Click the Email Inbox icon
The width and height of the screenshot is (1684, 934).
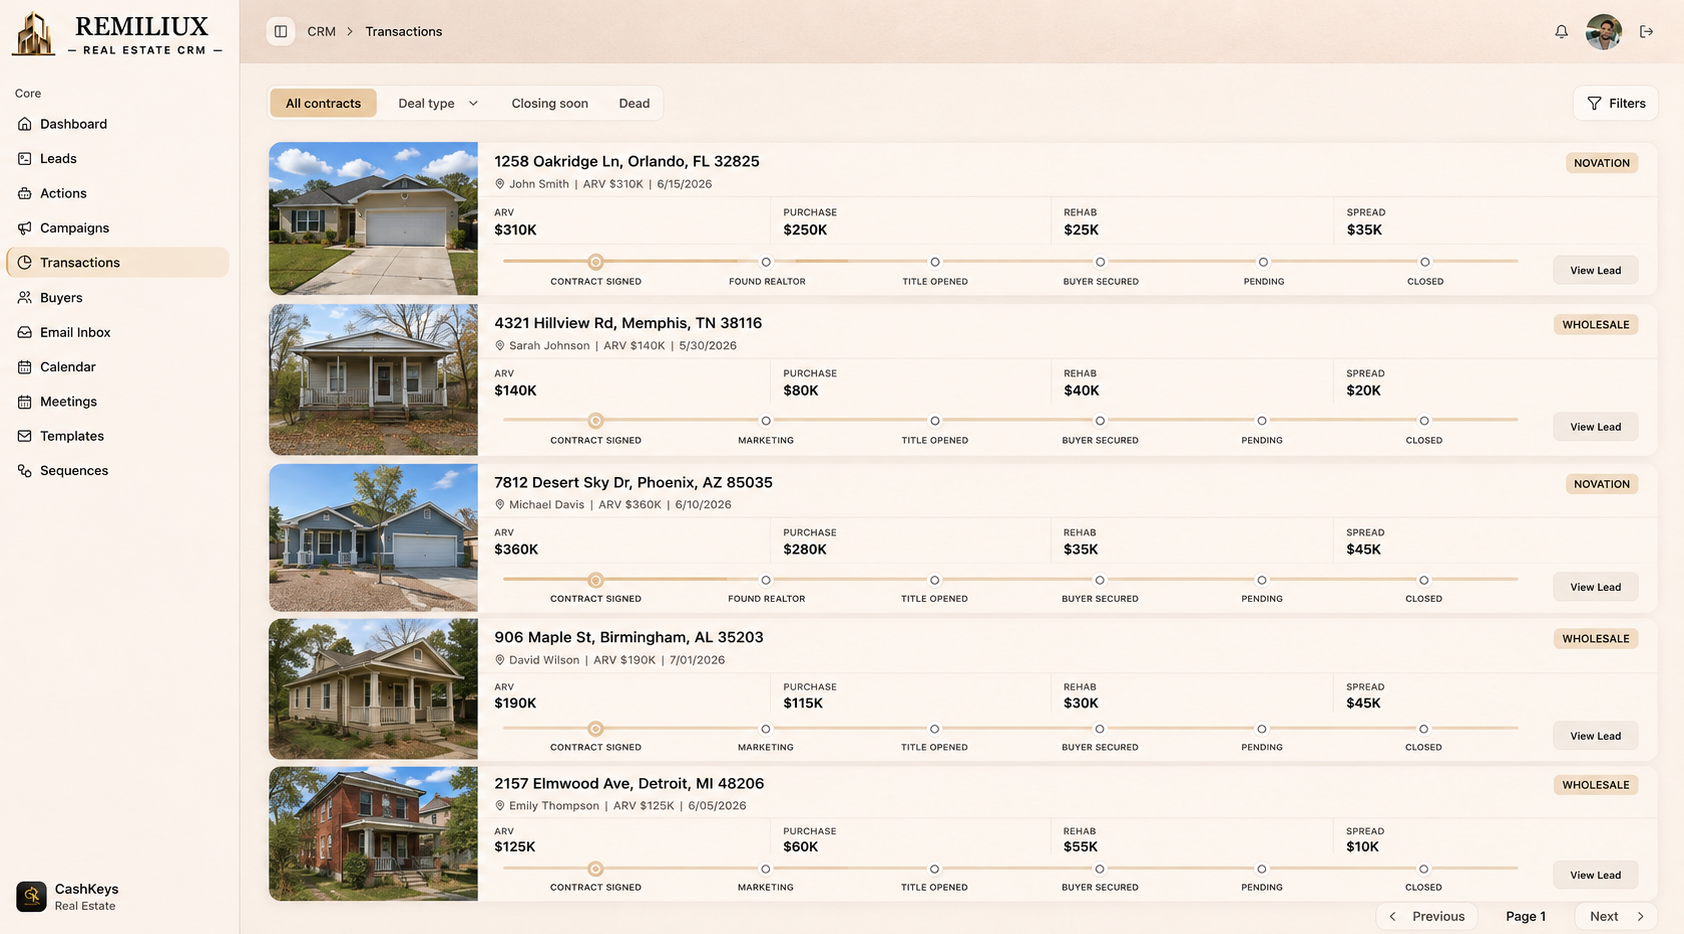(x=25, y=332)
